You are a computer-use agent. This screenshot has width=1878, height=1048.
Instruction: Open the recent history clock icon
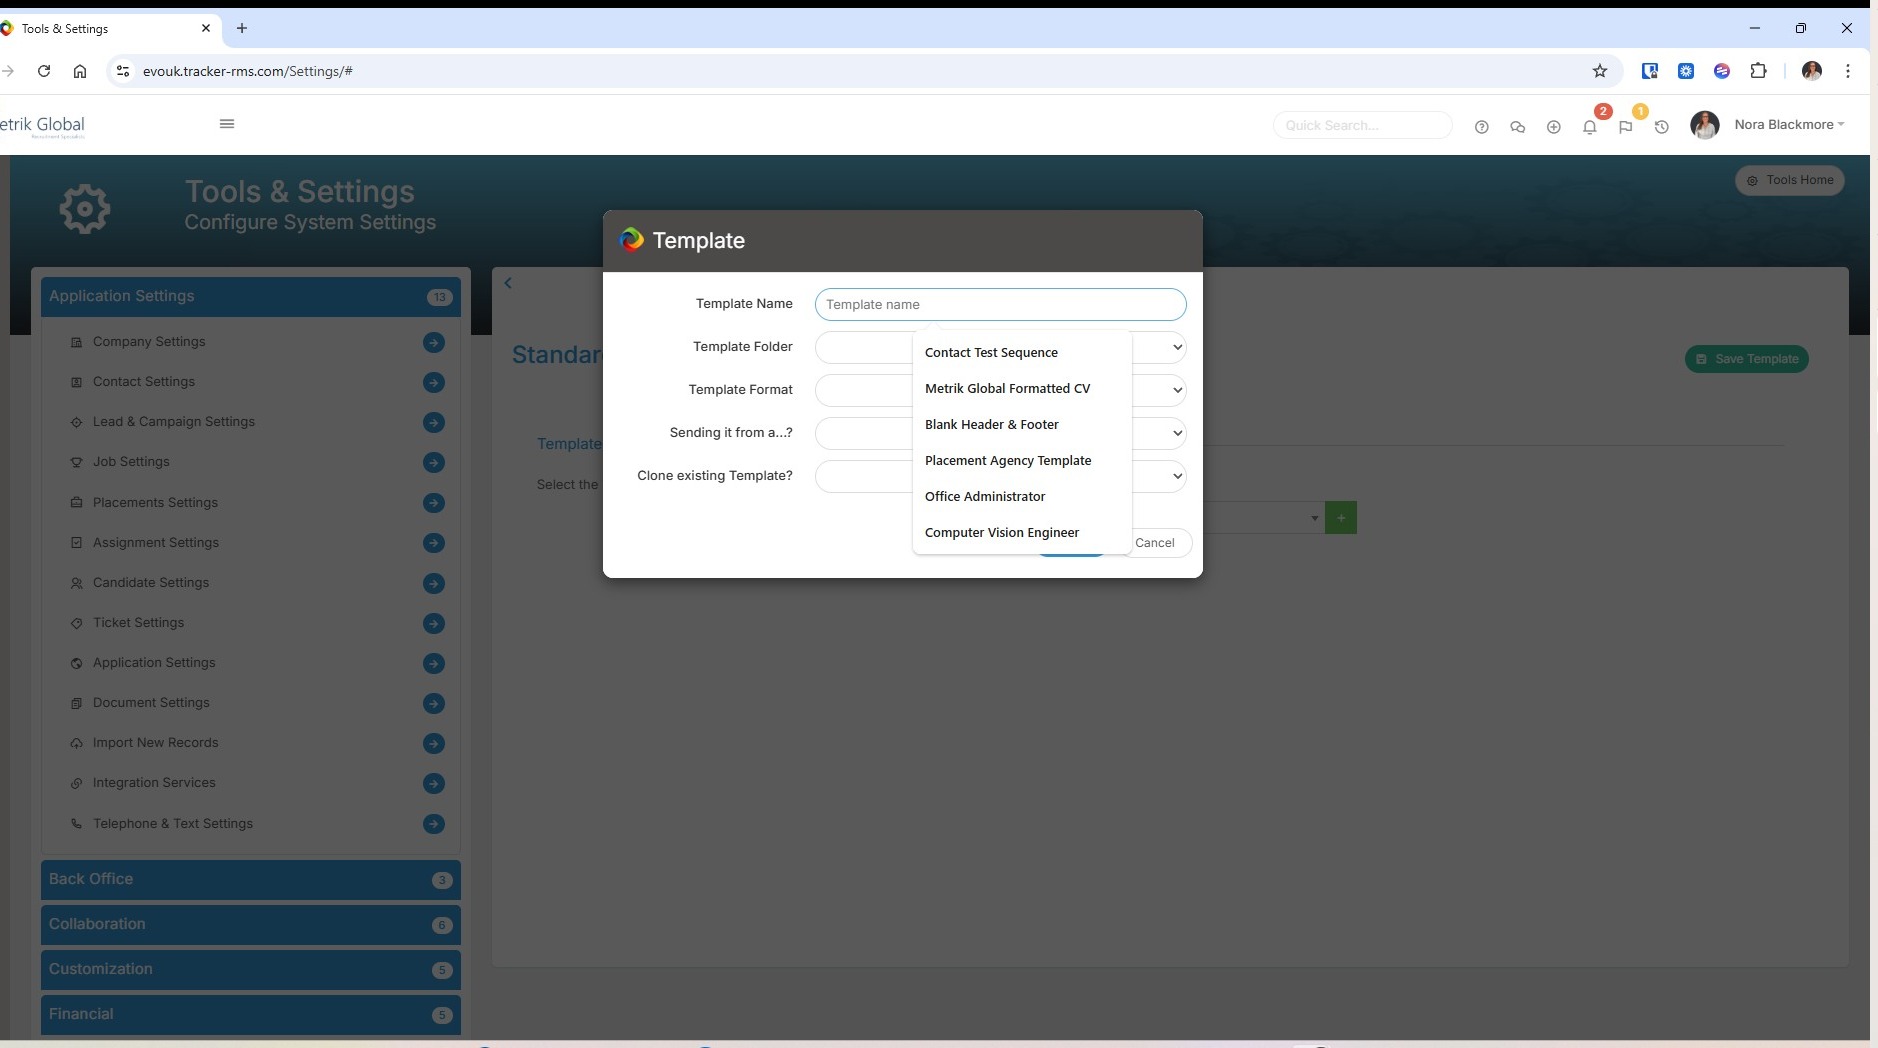tap(1662, 127)
